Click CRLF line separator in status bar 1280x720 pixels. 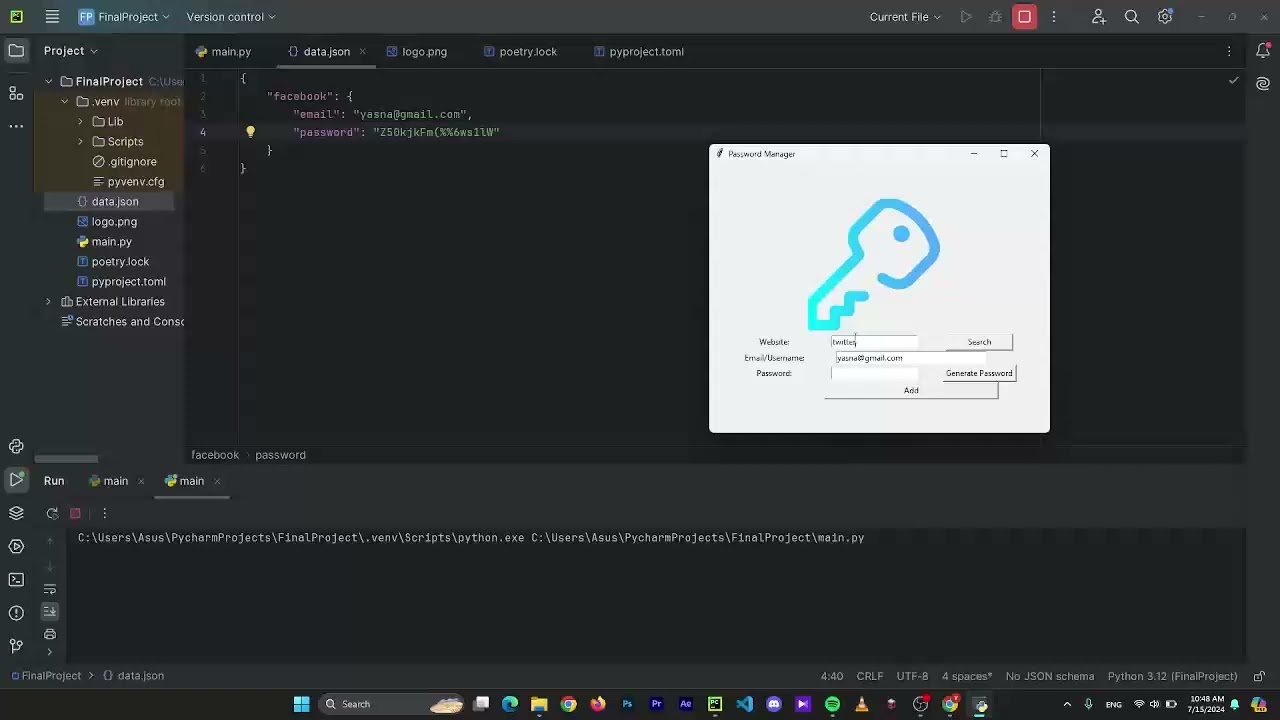coord(870,676)
